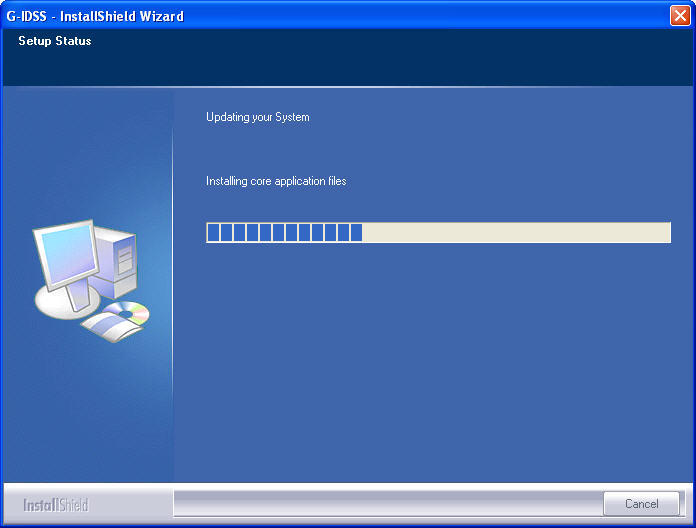Click the CD disc image
The height and width of the screenshot is (528, 696).
coord(129,314)
